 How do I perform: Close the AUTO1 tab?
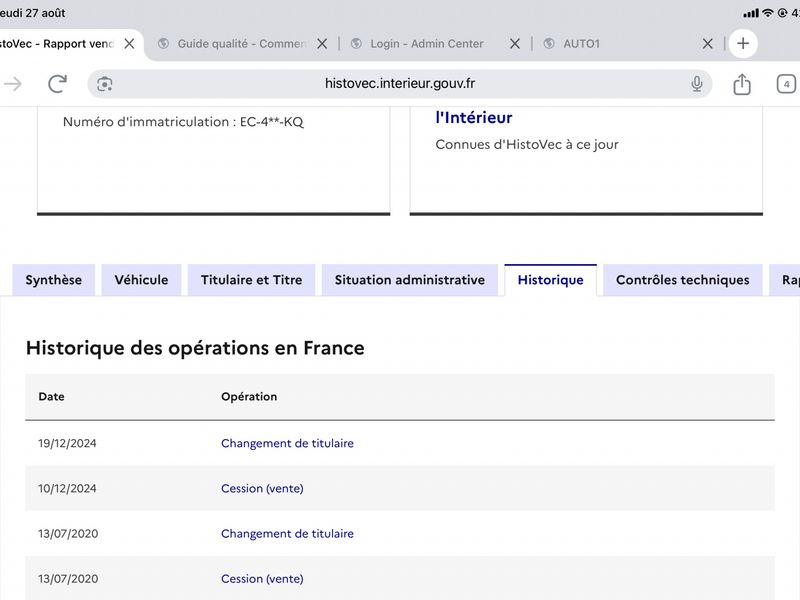[708, 44]
